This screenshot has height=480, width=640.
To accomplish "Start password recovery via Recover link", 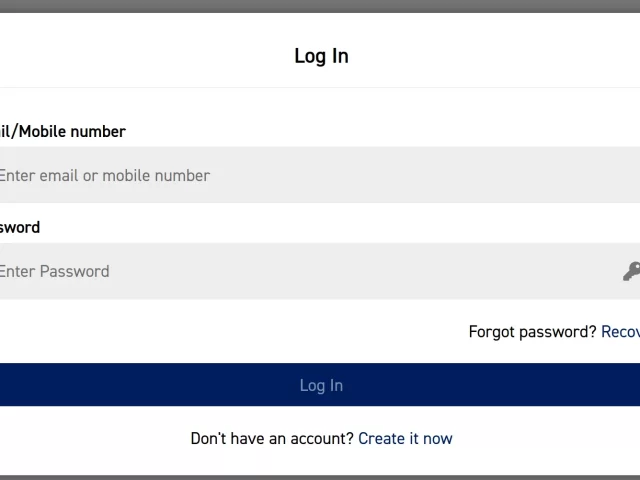I will (620, 331).
